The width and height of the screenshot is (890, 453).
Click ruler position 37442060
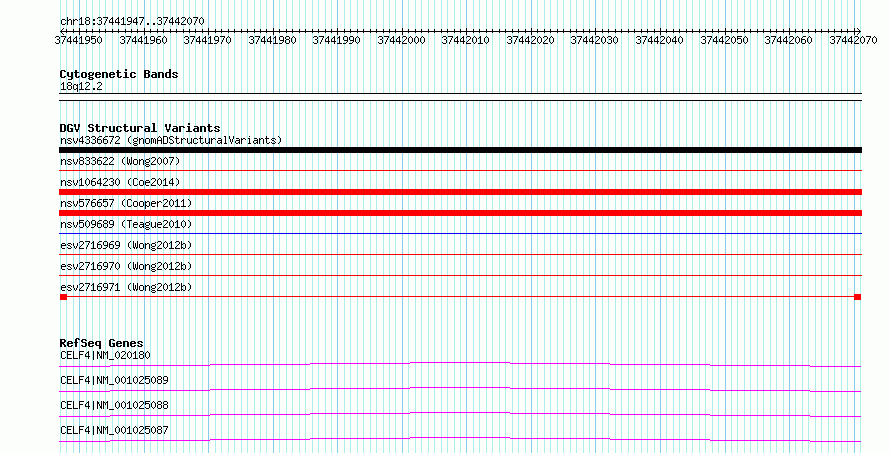click(x=788, y=40)
